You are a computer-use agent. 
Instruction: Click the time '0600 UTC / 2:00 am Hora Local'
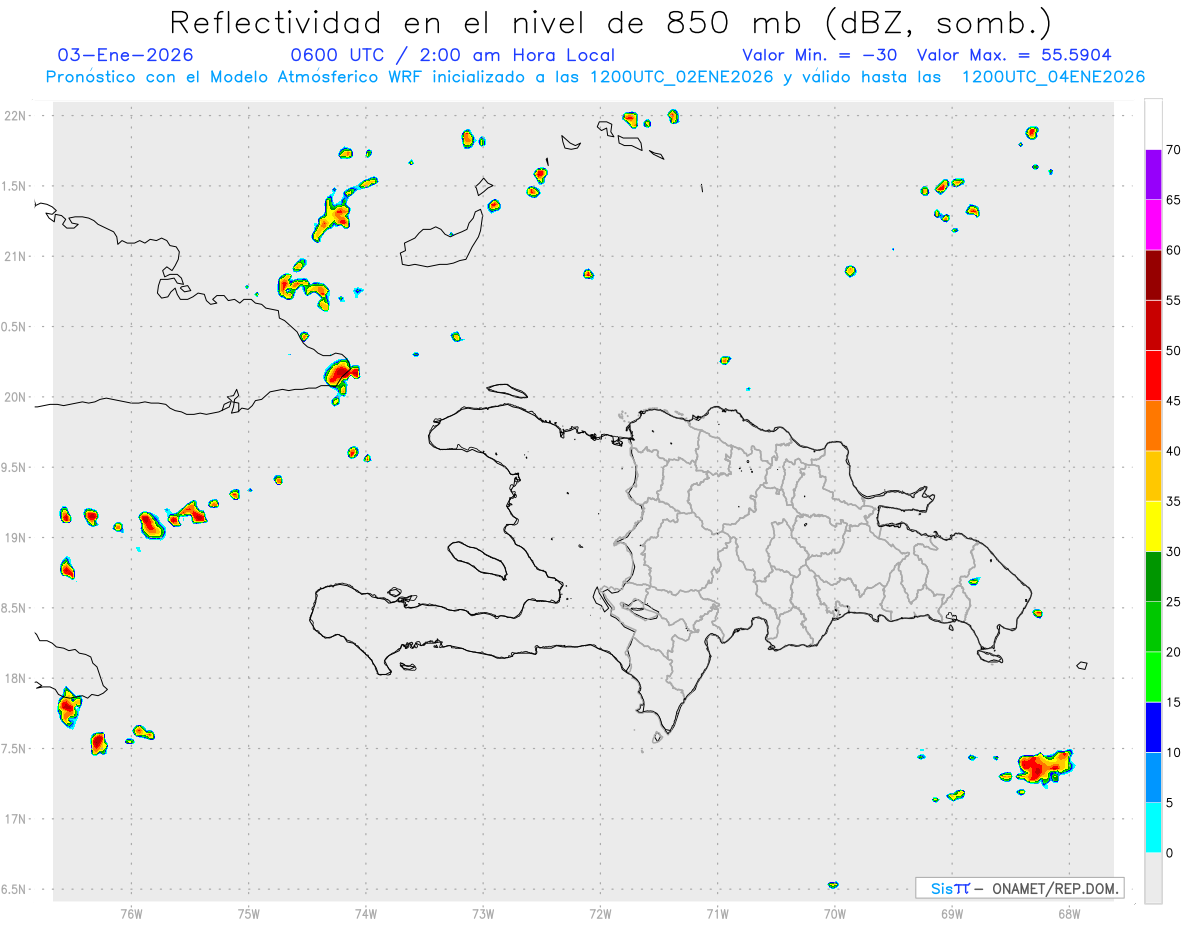453,55
